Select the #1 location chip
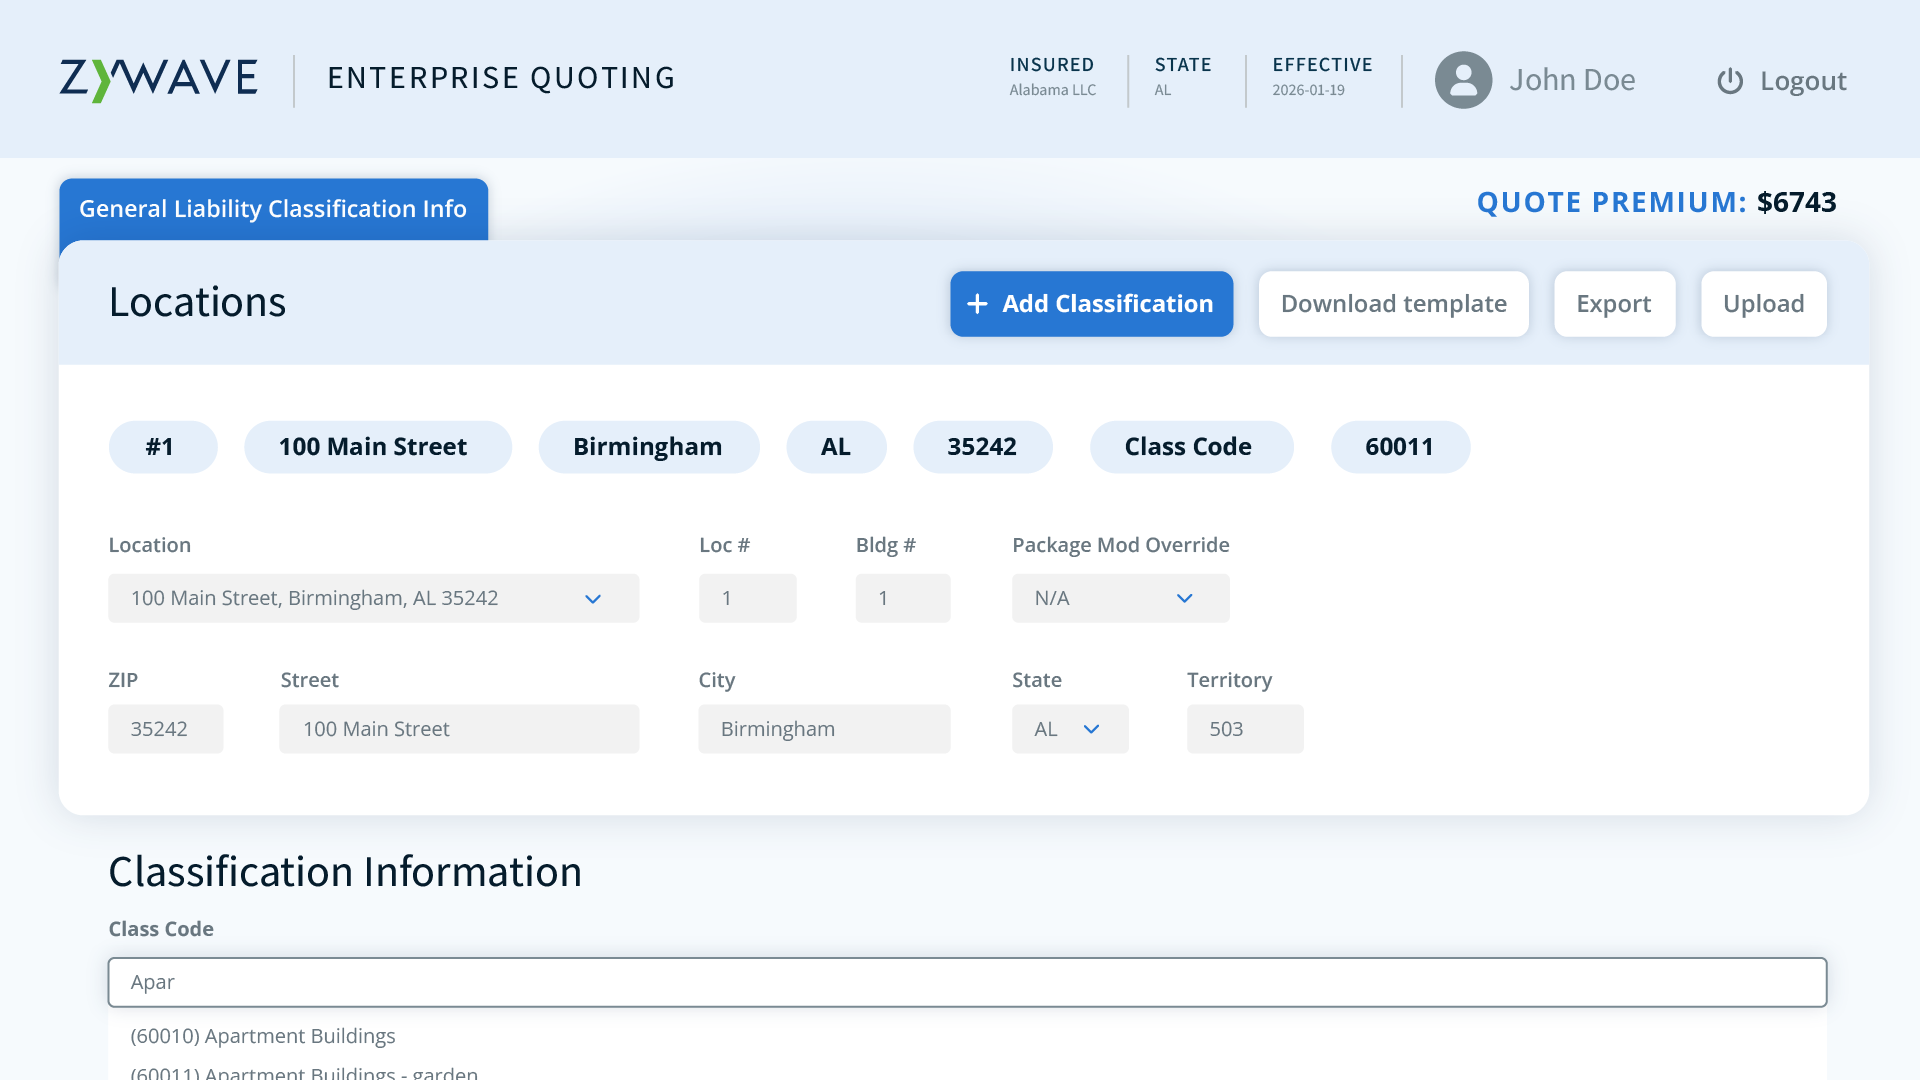Screen dimensions: 1920x1080 [163, 447]
